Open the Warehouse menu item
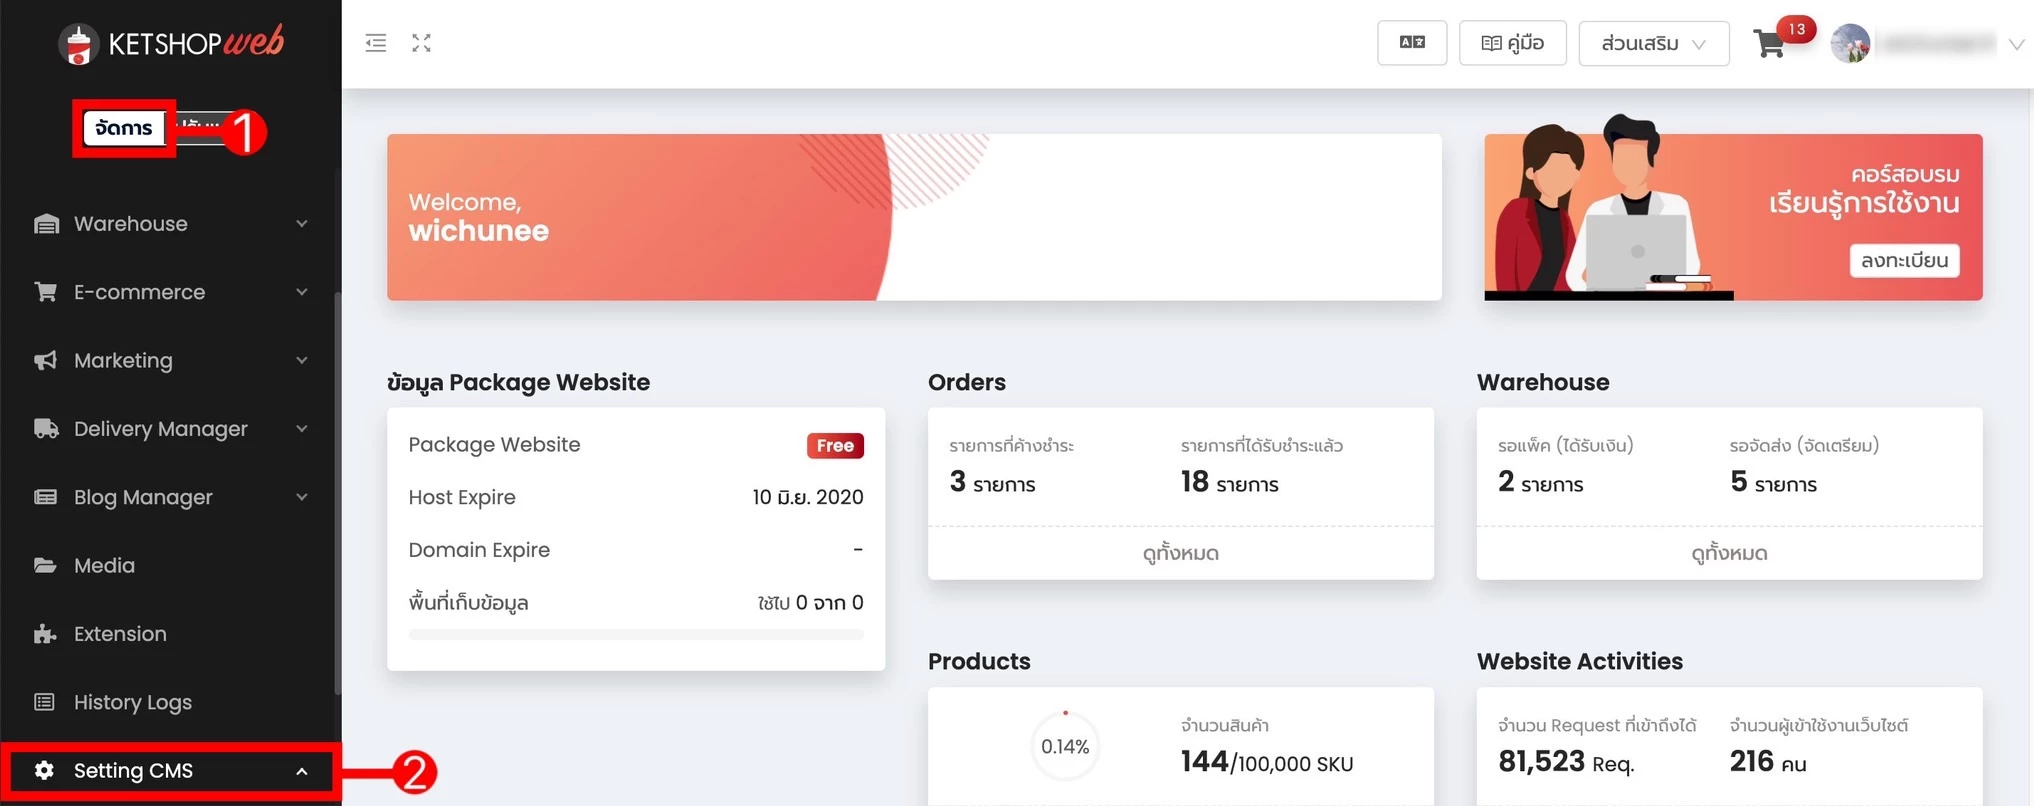Image resolution: width=2034 pixels, height=806 pixels. [170, 224]
